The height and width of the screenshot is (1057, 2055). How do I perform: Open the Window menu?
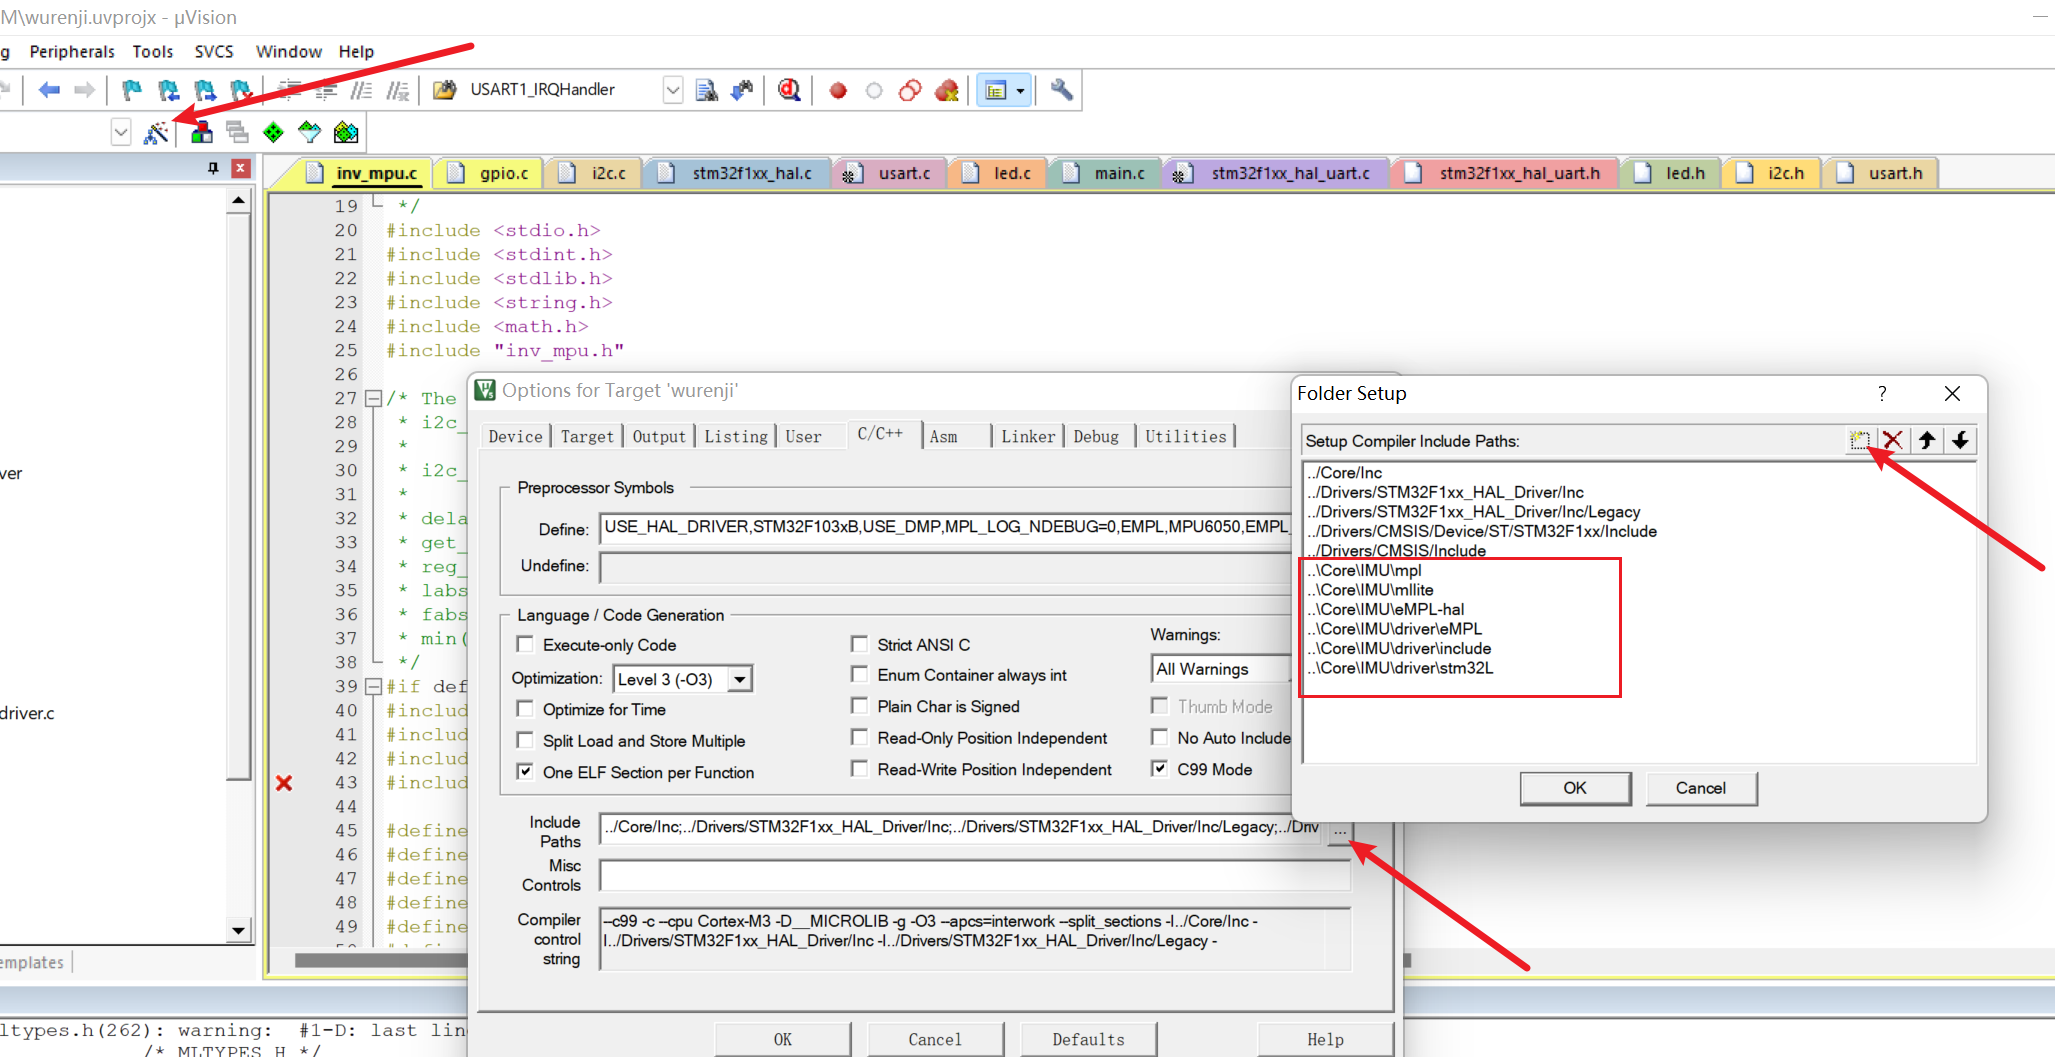[289, 51]
